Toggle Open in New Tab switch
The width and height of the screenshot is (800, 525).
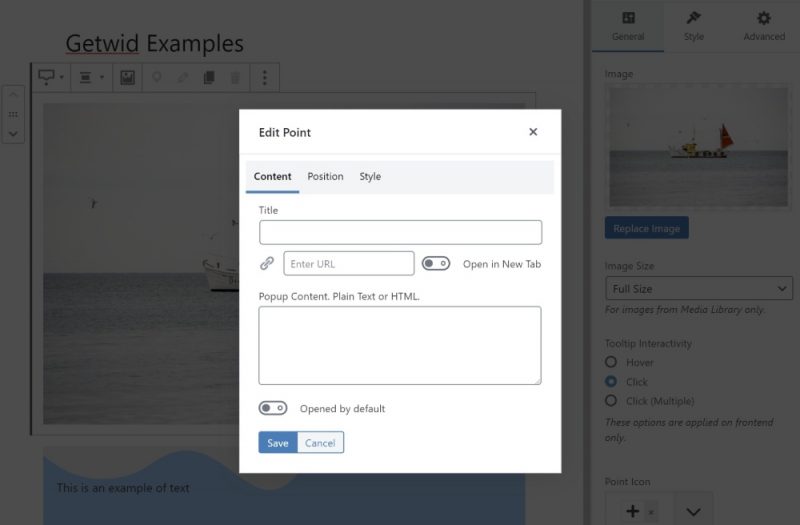click(x=436, y=263)
